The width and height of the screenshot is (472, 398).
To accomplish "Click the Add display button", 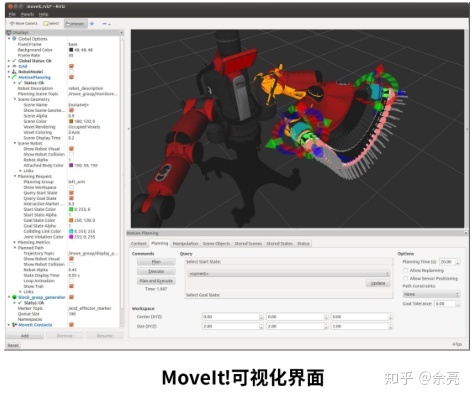I will coord(25,336).
